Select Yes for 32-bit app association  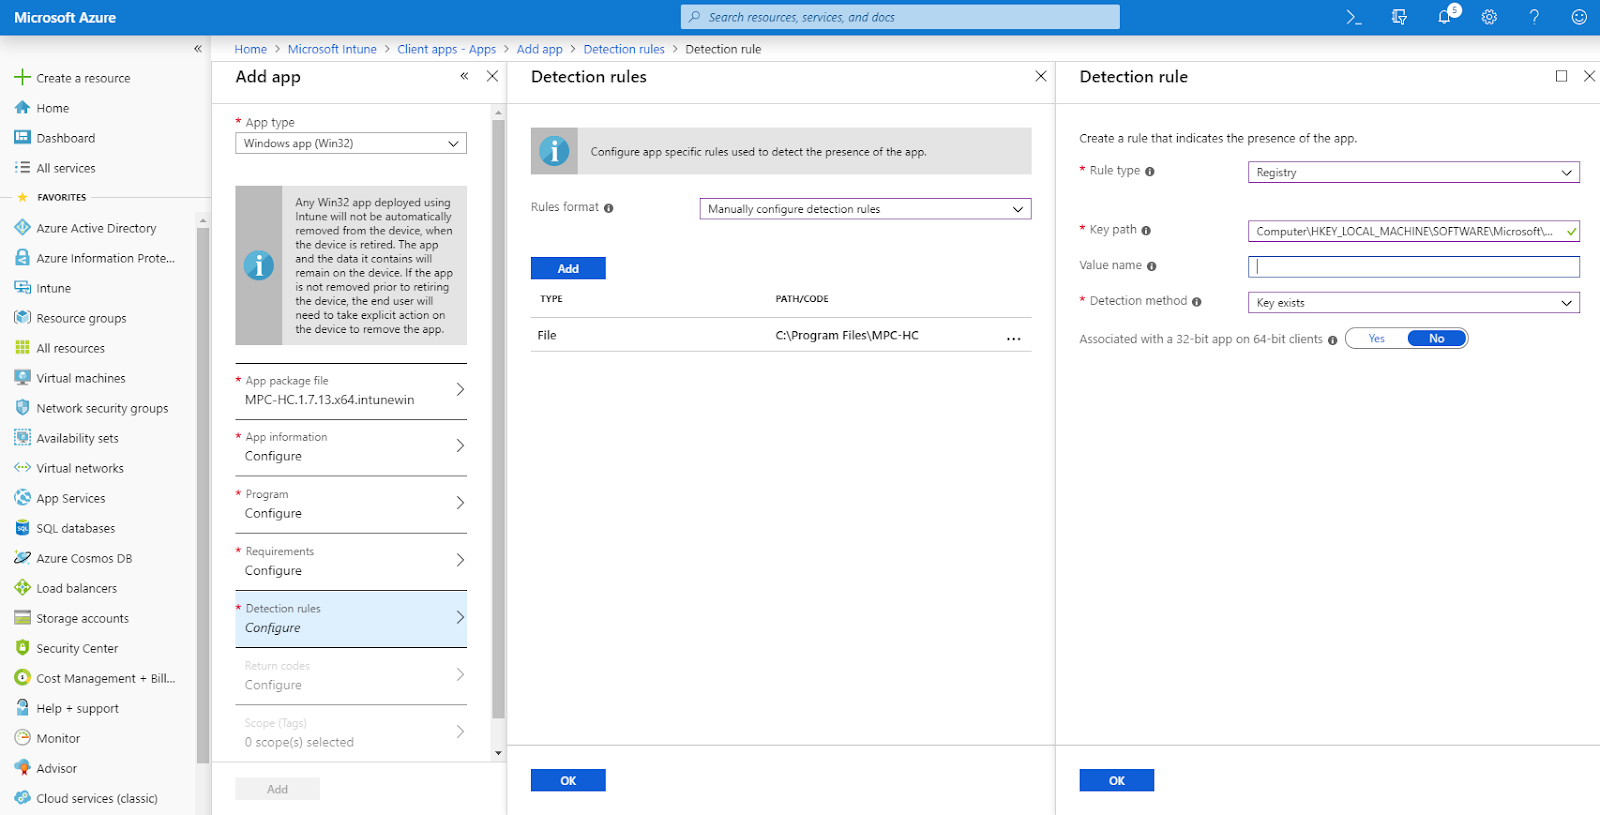[x=1377, y=338]
